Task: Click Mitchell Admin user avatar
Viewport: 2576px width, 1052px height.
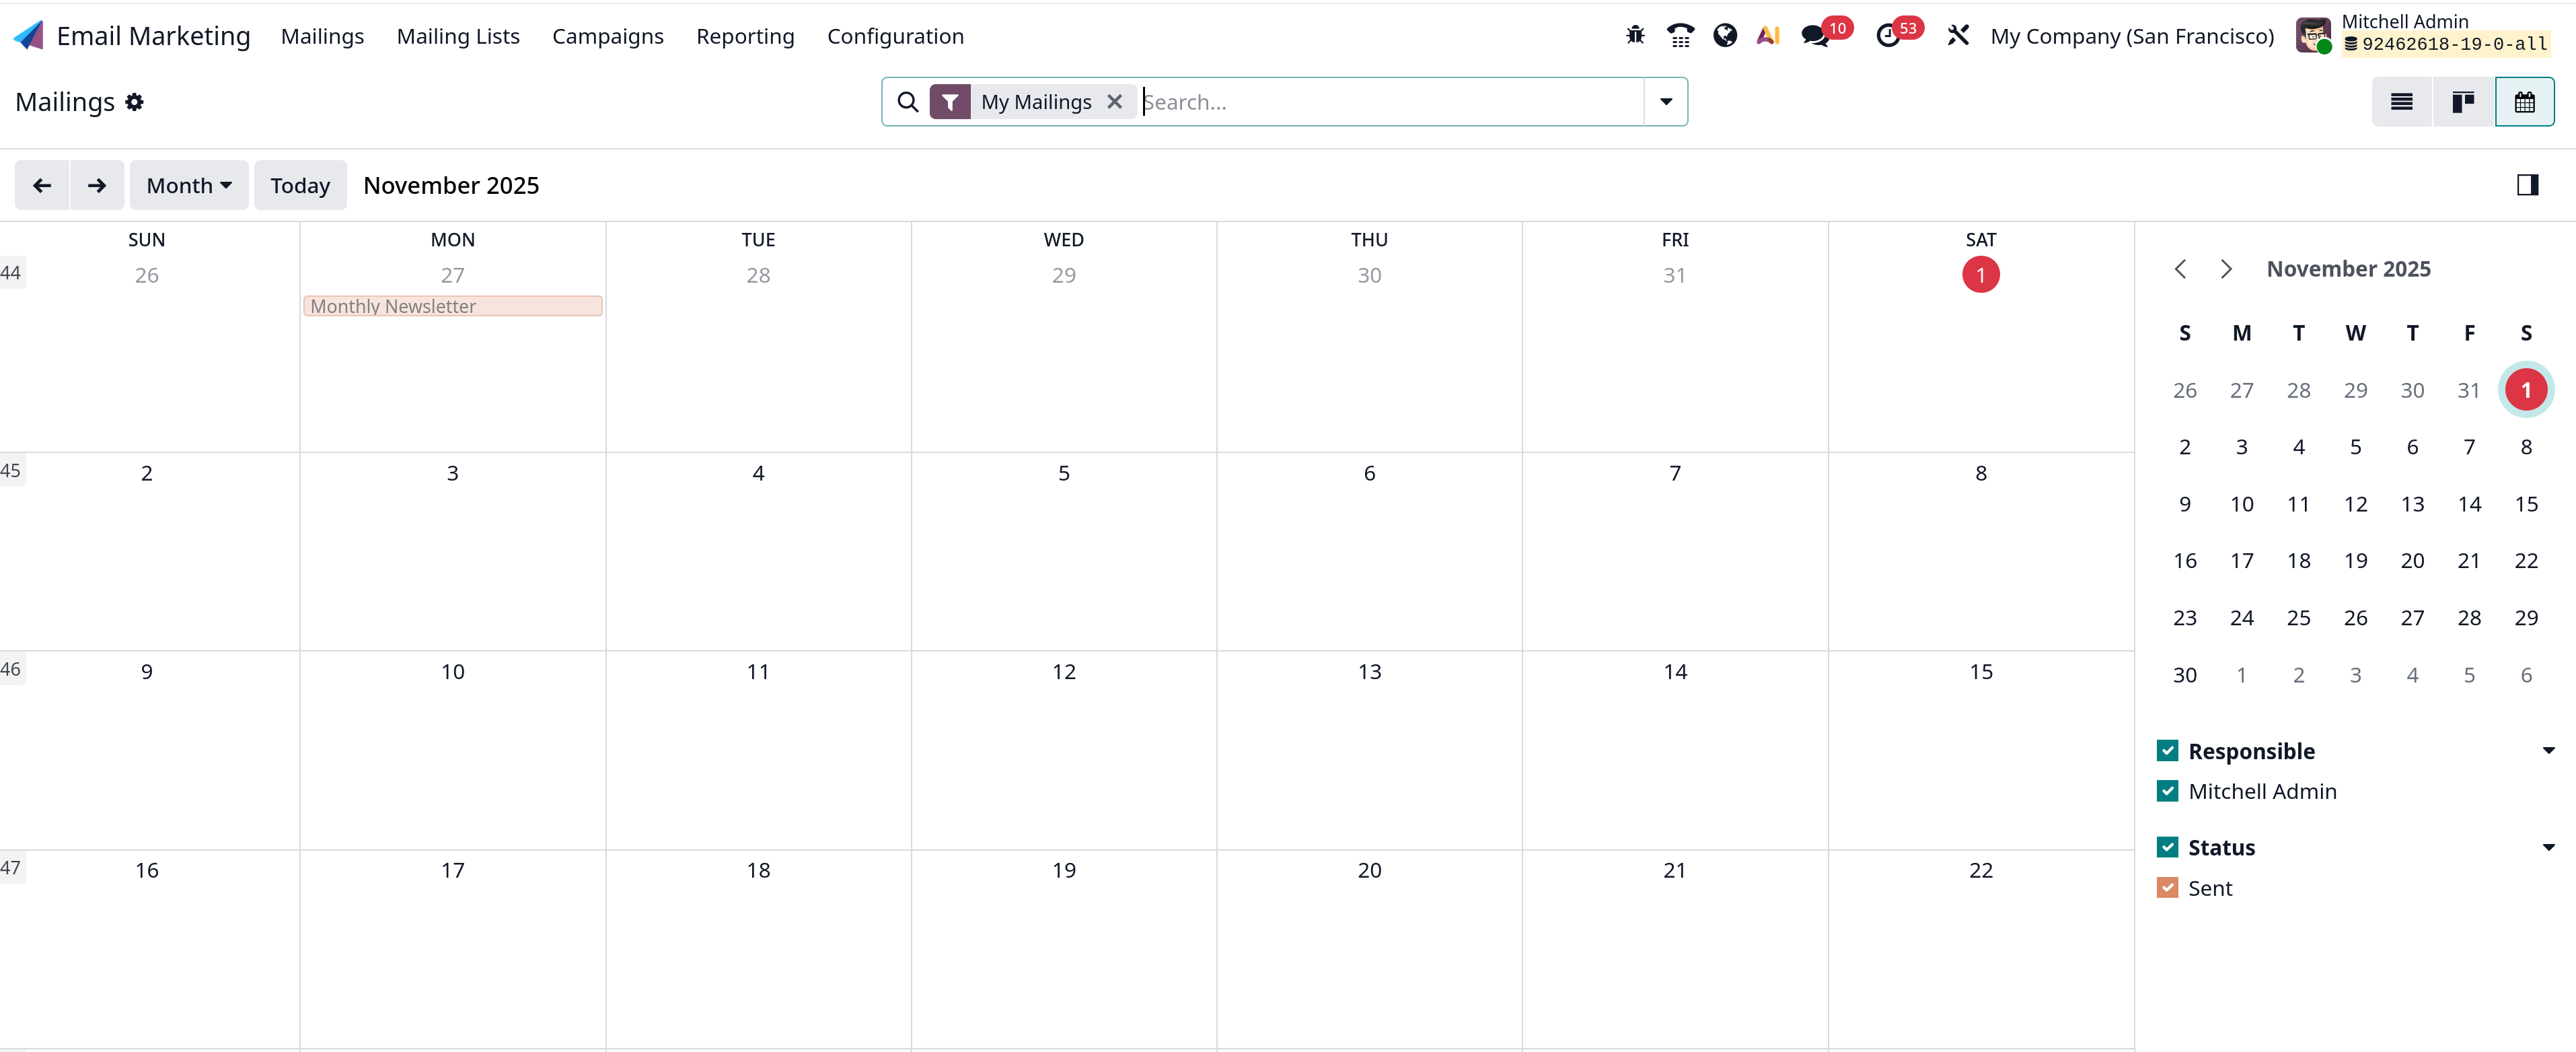Action: click(x=2314, y=36)
